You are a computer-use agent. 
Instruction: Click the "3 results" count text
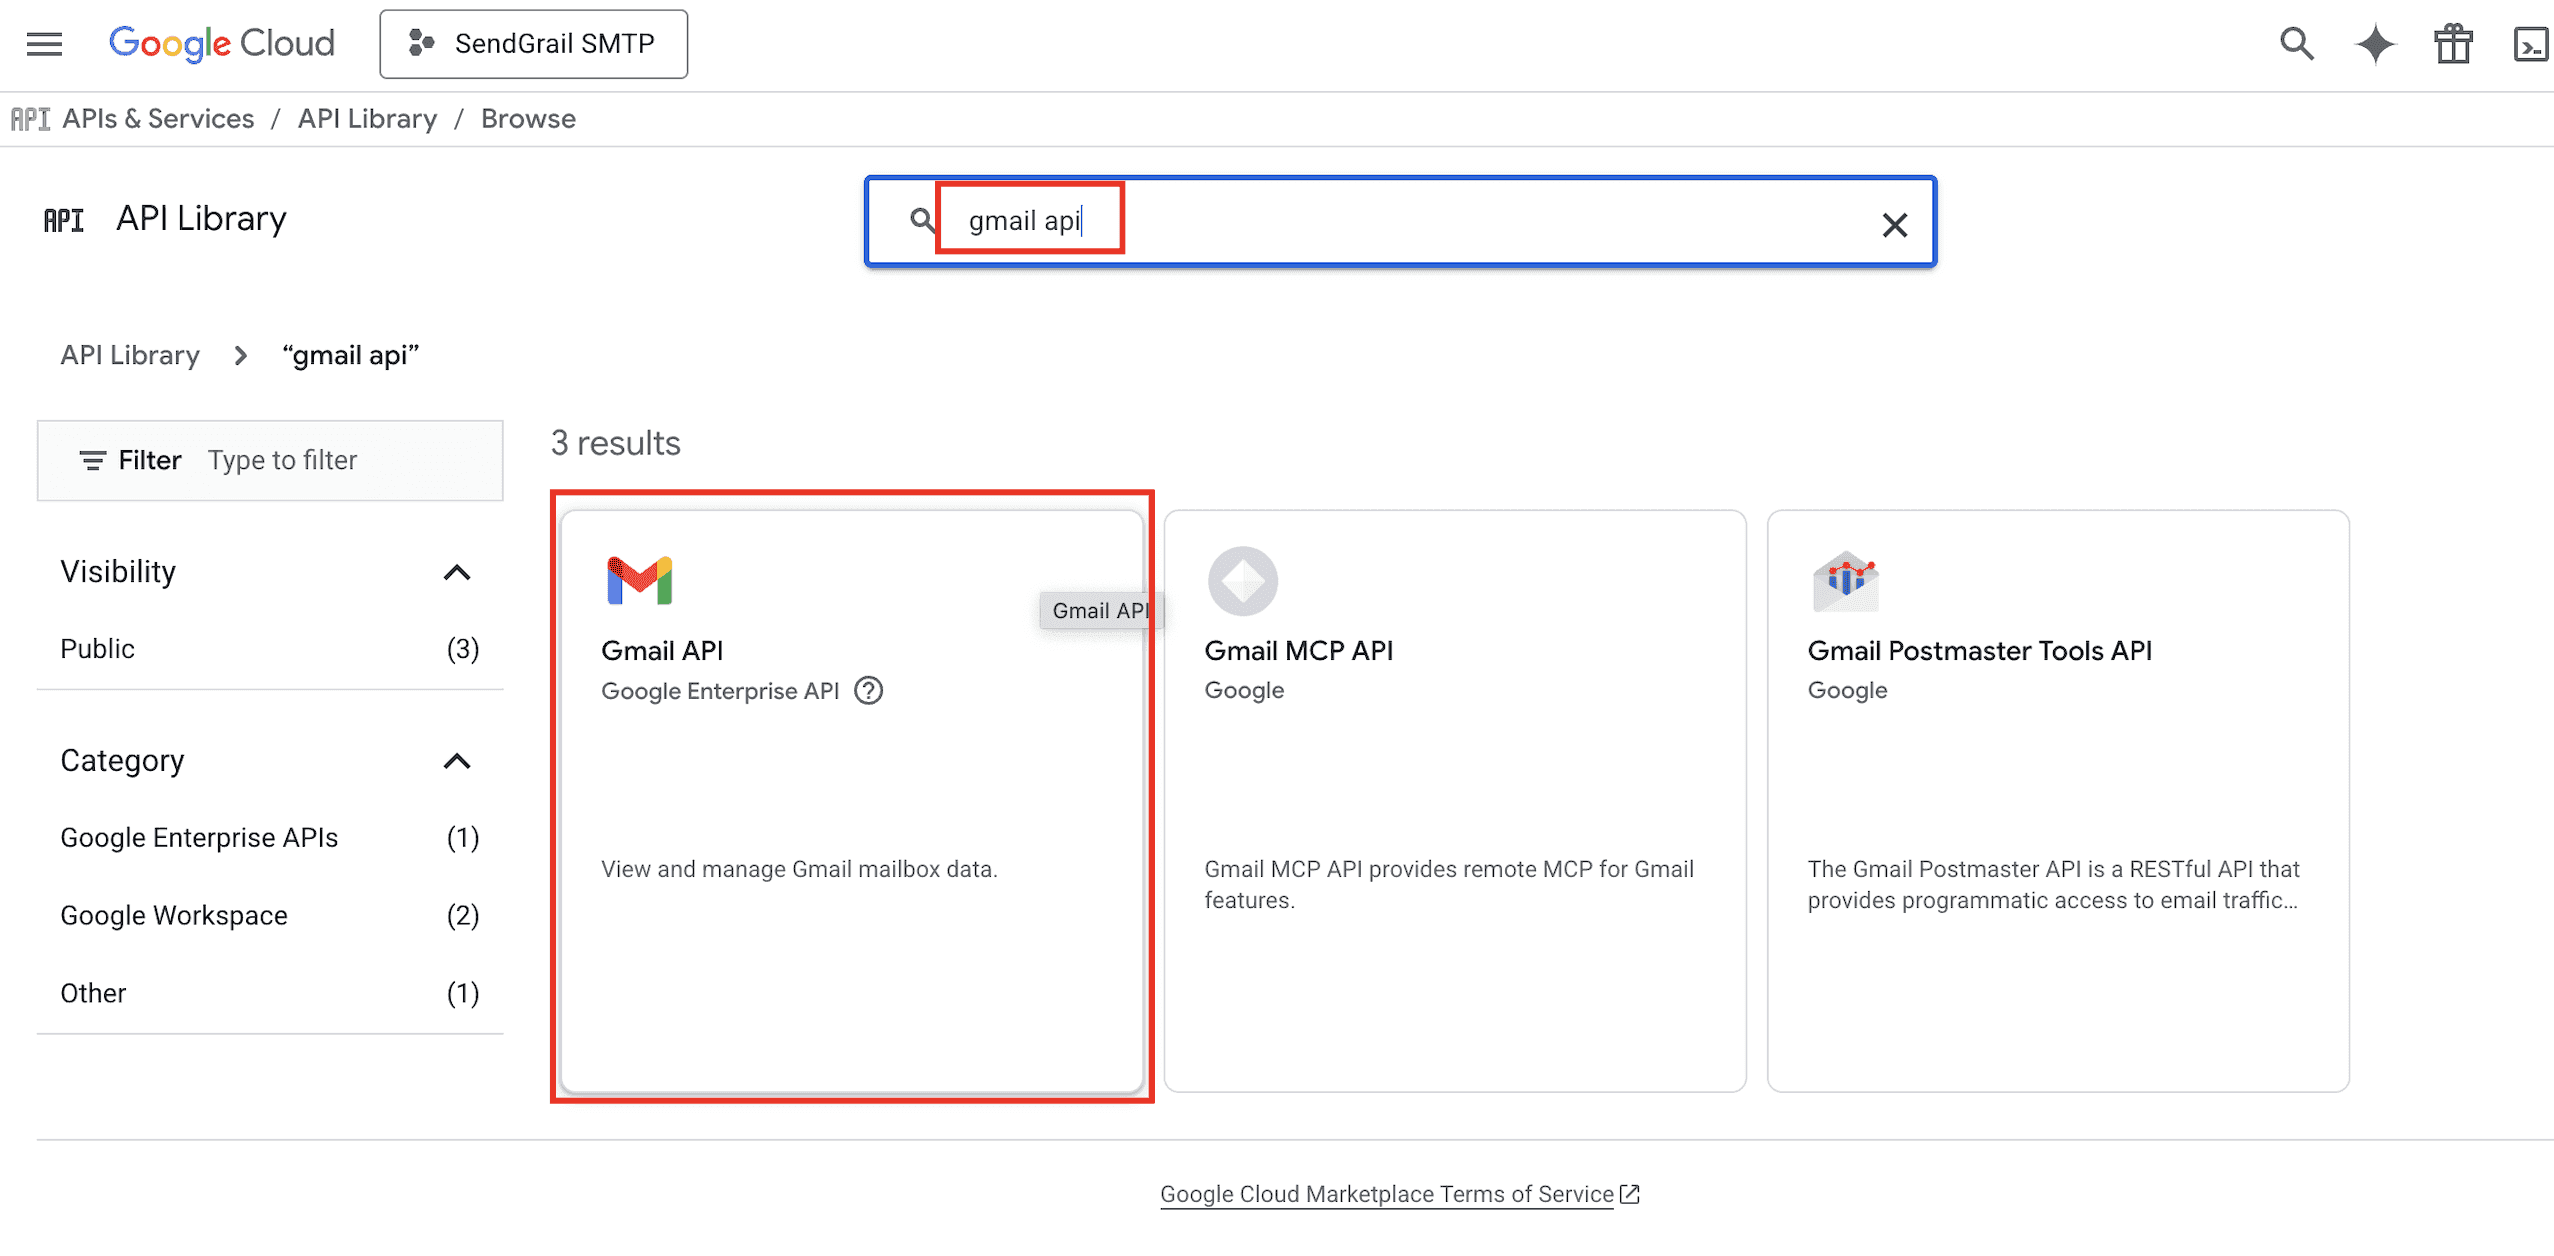point(615,442)
